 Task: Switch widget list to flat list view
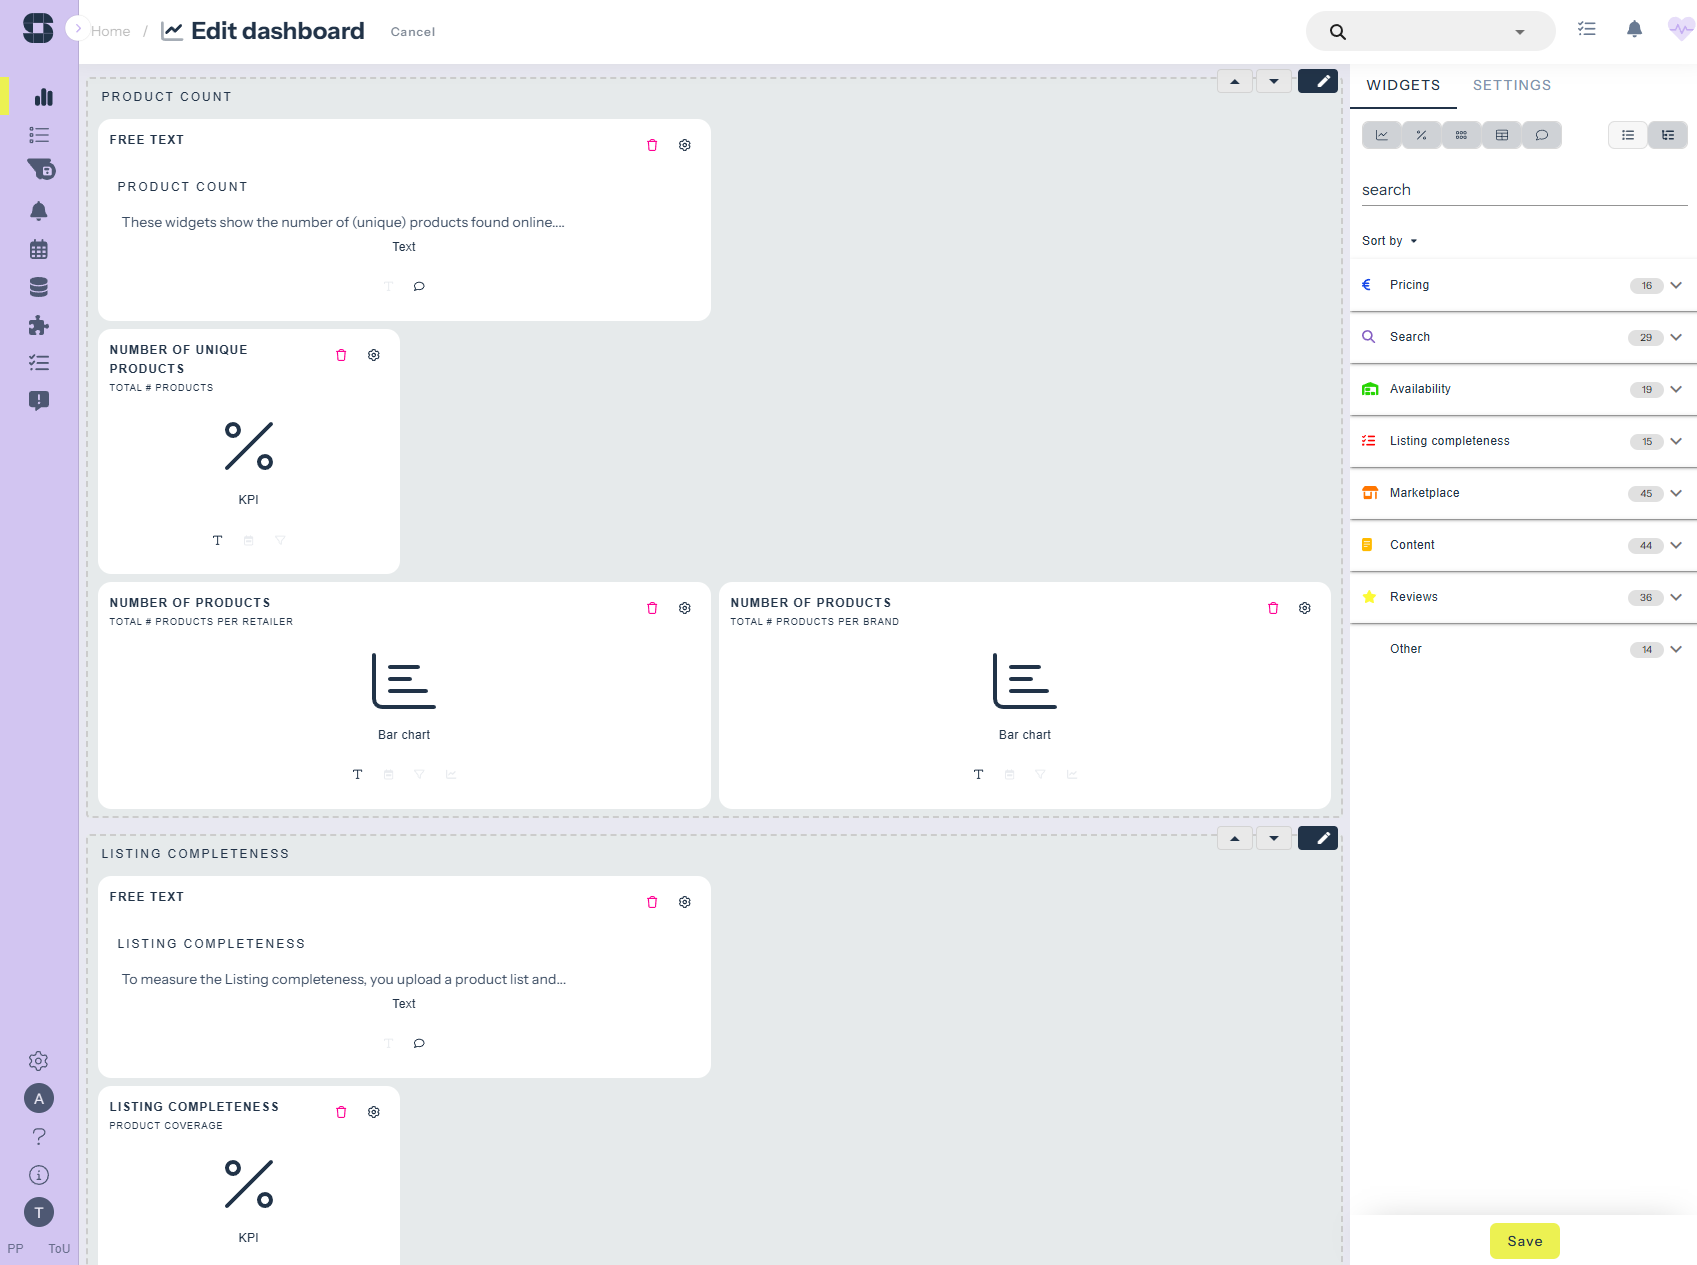(x=1628, y=135)
